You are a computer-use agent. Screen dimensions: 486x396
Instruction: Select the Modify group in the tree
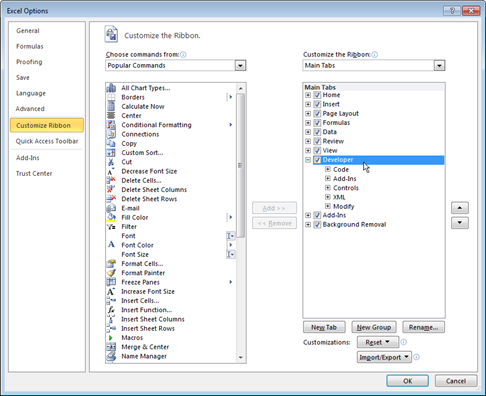point(343,206)
